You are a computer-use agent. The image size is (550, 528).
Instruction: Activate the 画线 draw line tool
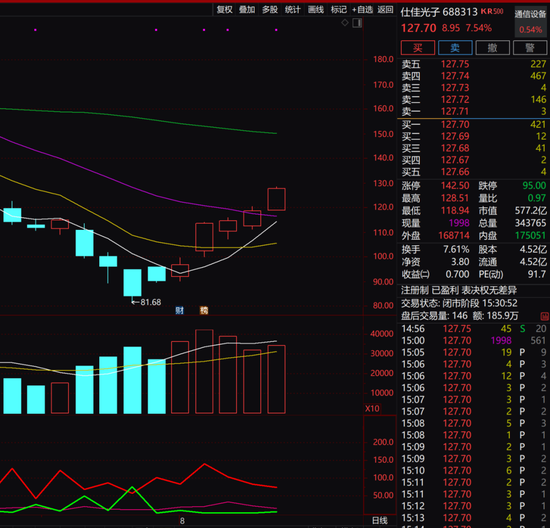(x=316, y=9)
